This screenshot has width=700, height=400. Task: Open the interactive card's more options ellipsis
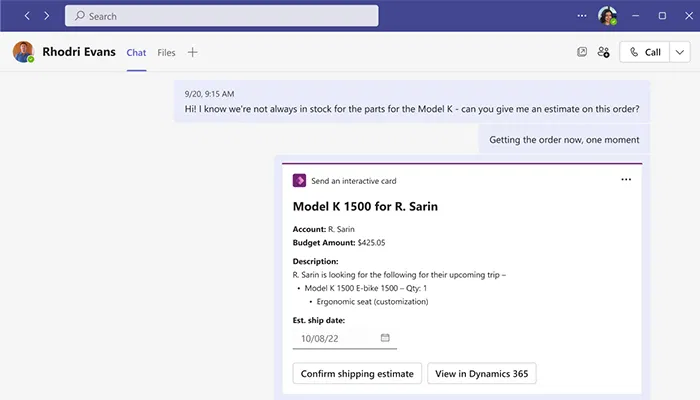pos(626,180)
